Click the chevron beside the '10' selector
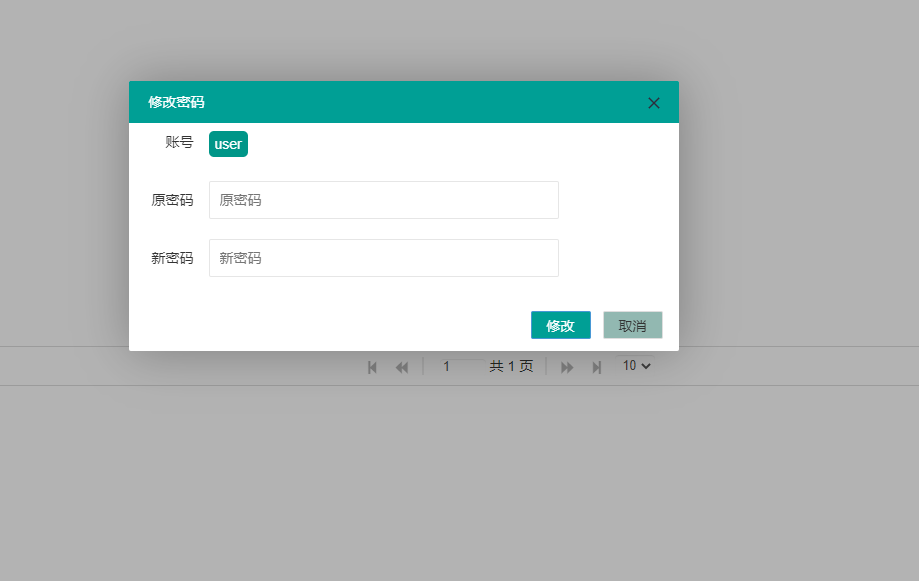Screen dimensions: 919x581 pos(645,366)
